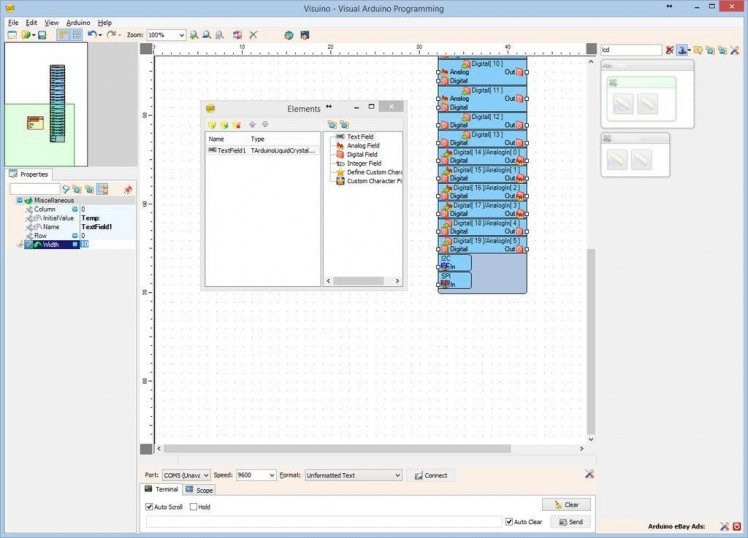Open the Arduino menu
The width and height of the screenshot is (748, 538).
coord(78,22)
